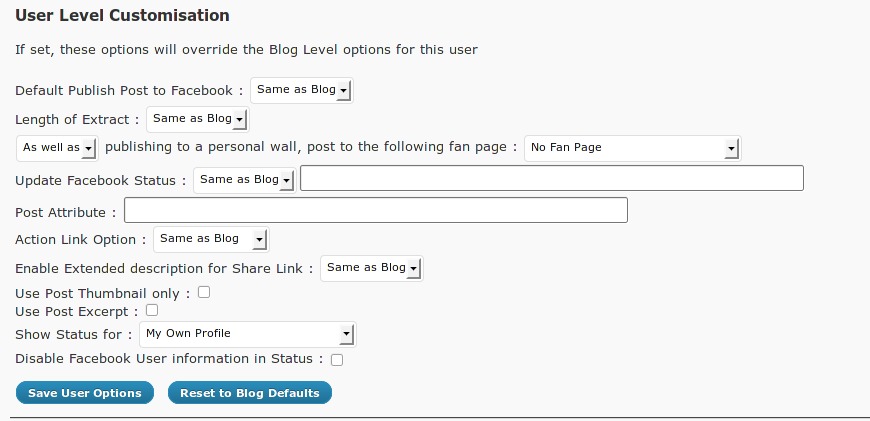Click the 'Length of Extract' label text
870x421 pixels.
coord(72,120)
